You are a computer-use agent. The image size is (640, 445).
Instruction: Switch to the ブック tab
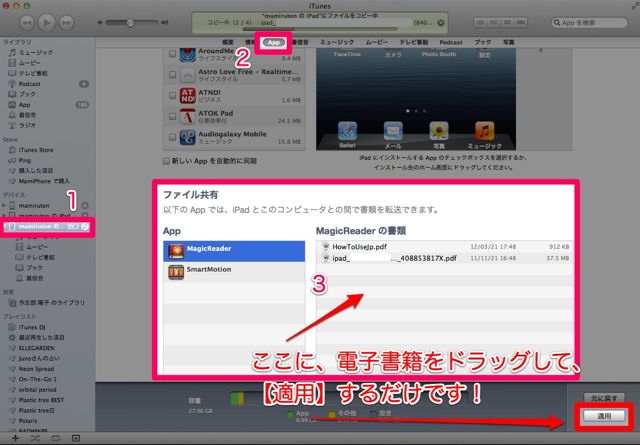[x=483, y=42]
